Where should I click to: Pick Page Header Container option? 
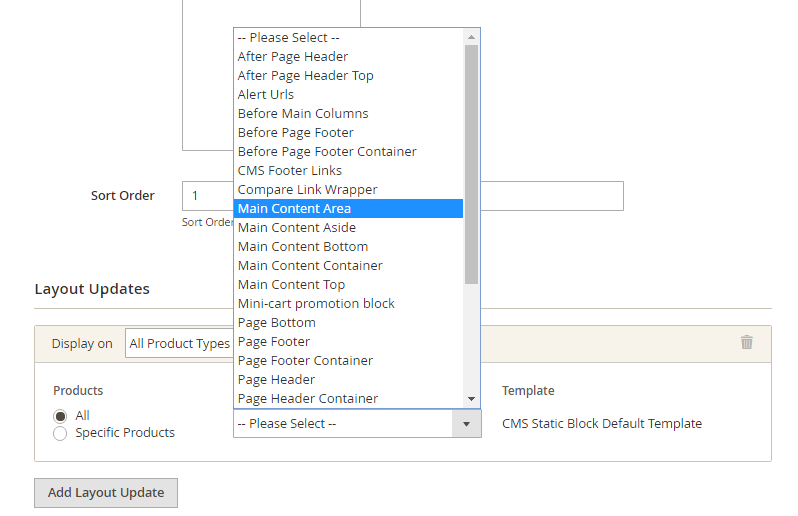point(349,398)
